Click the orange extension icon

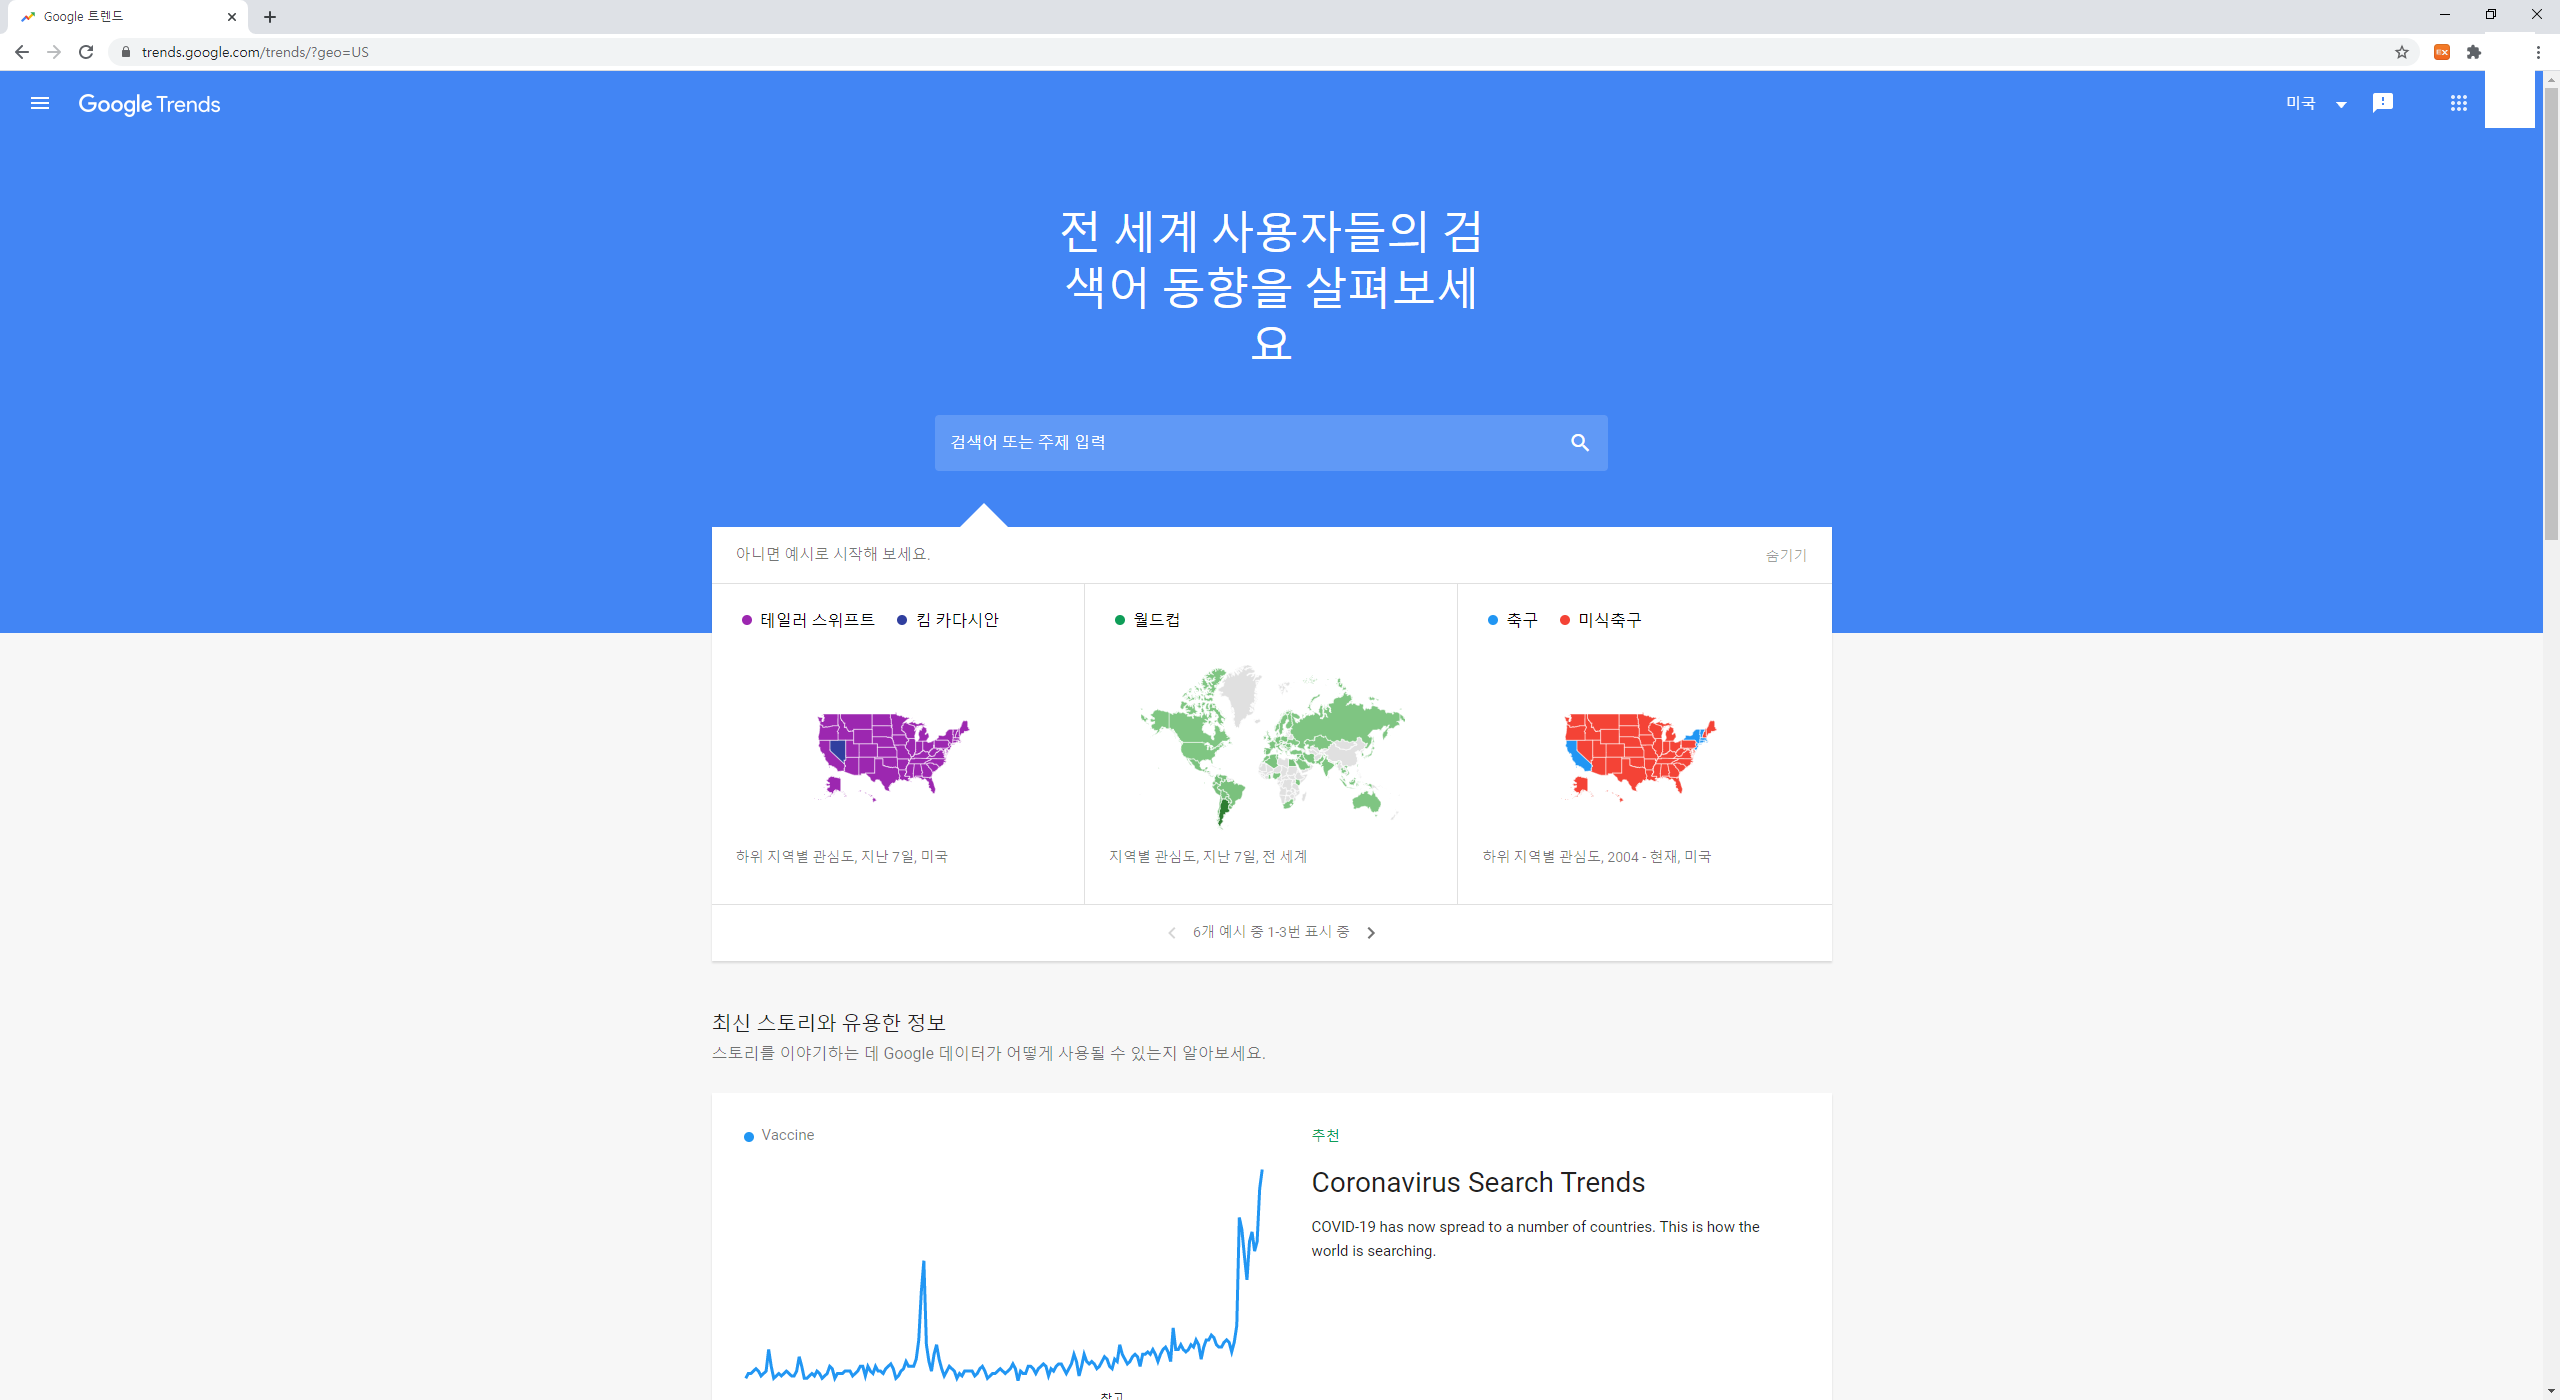tap(2442, 52)
